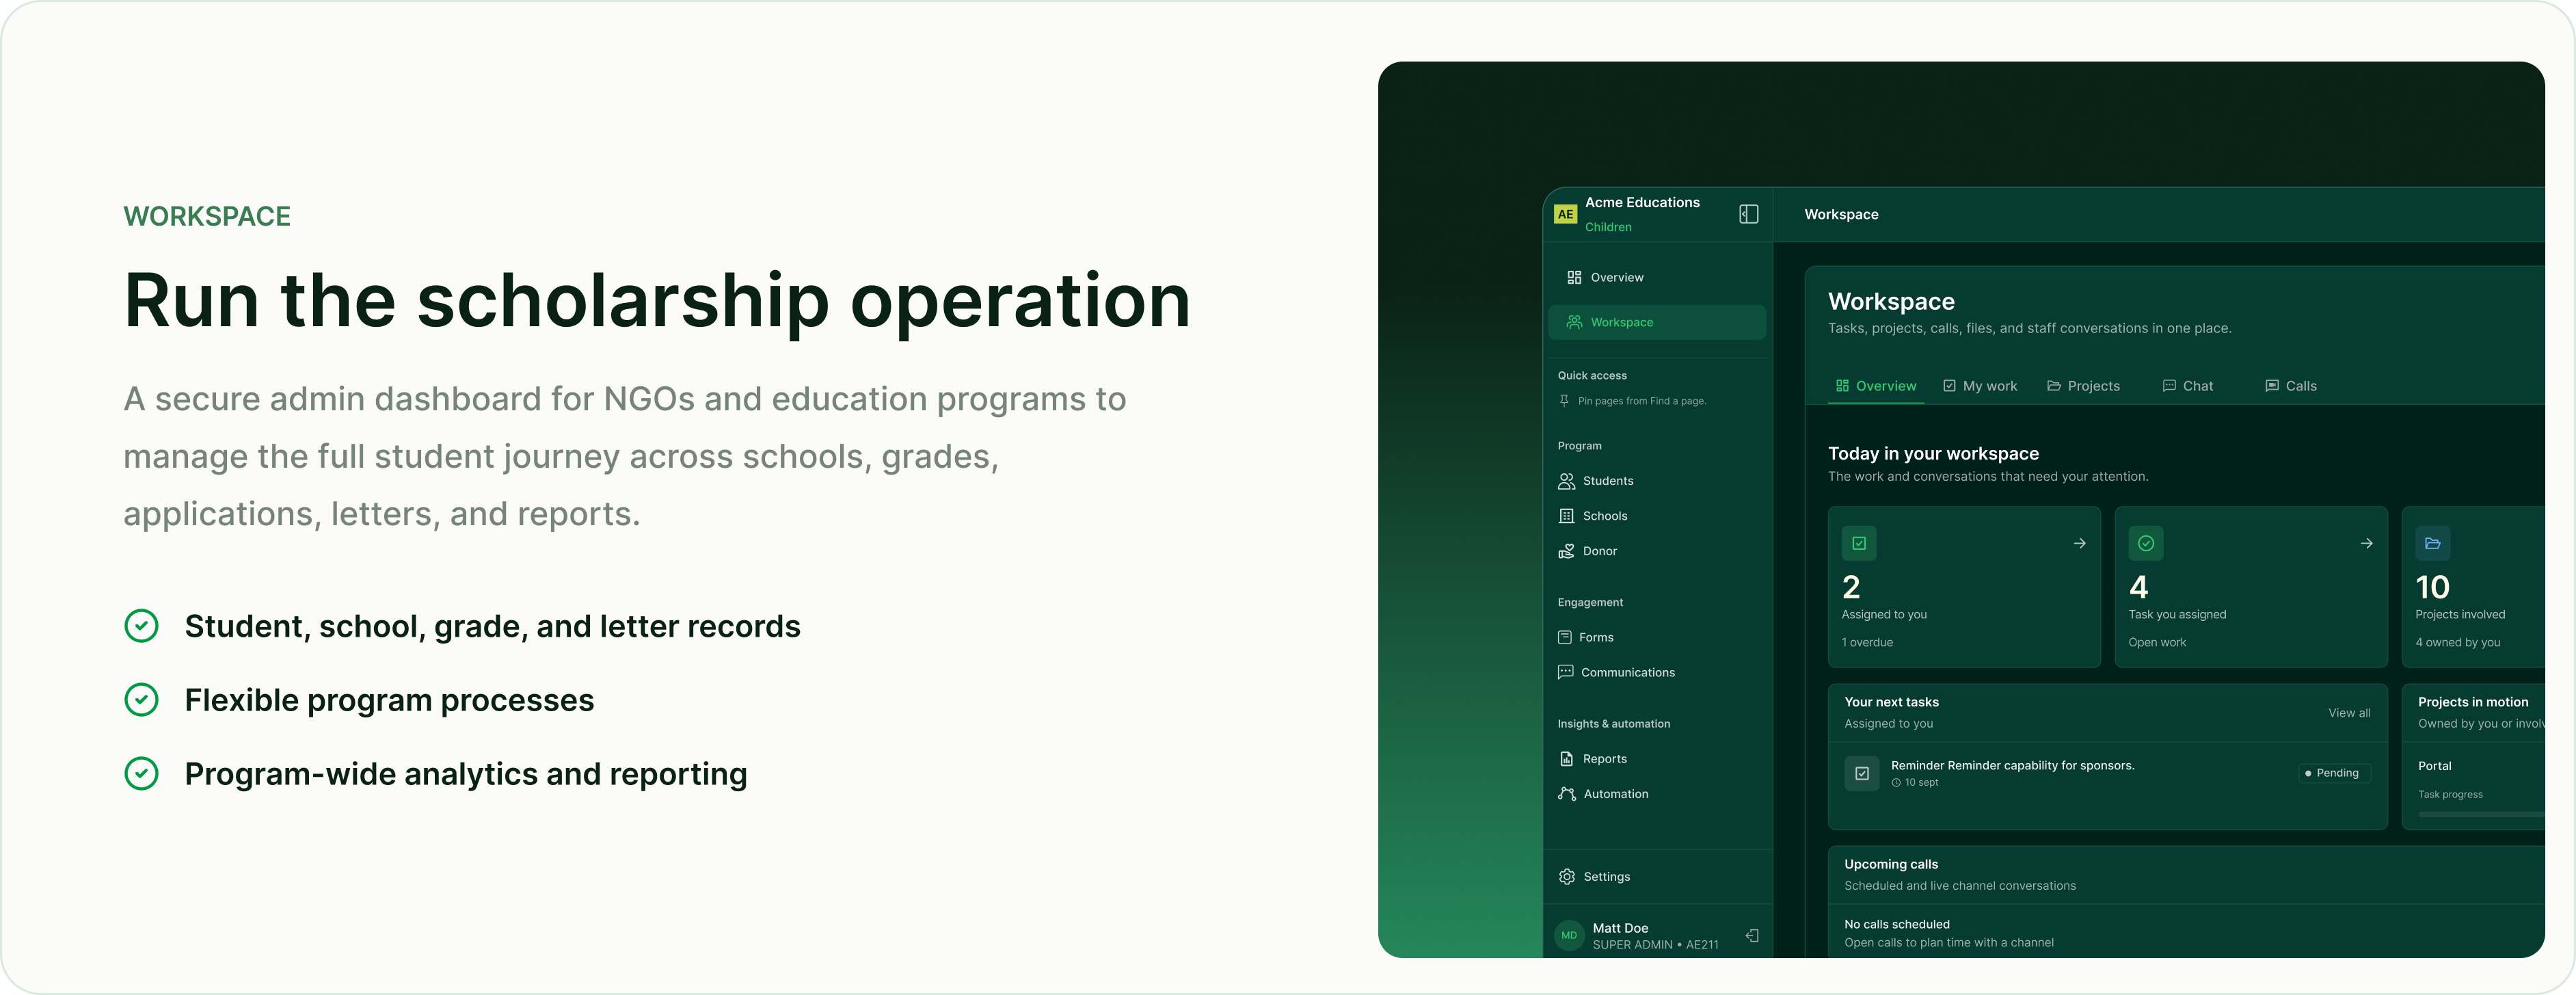The image size is (2576, 995).
Task: Click the Portal task progress bar
Action: (2480, 815)
